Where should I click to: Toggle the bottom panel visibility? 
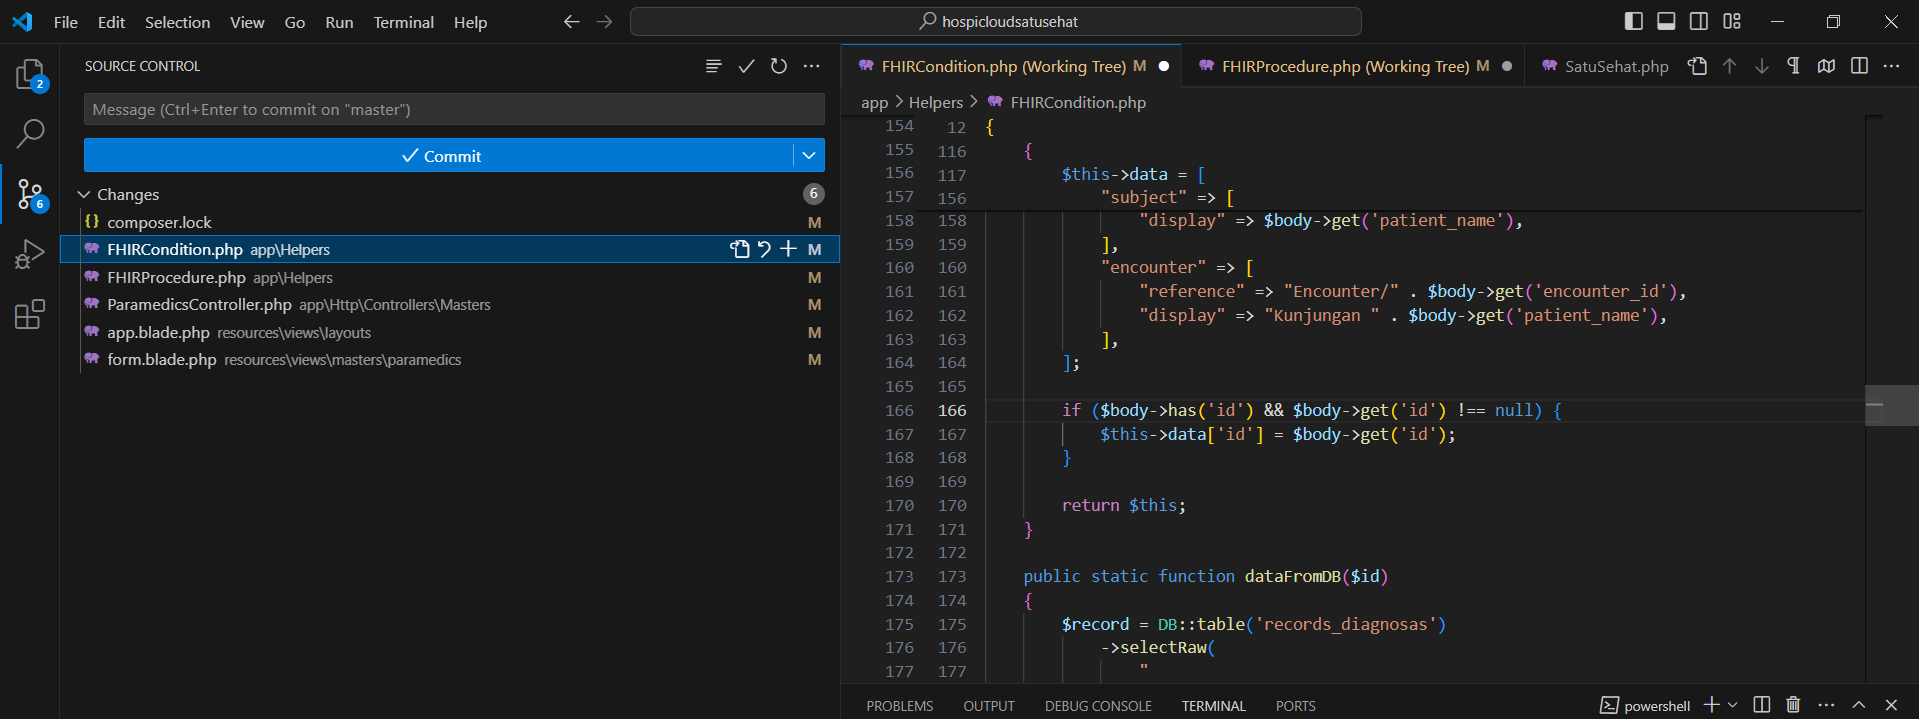tap(1666, 21)
